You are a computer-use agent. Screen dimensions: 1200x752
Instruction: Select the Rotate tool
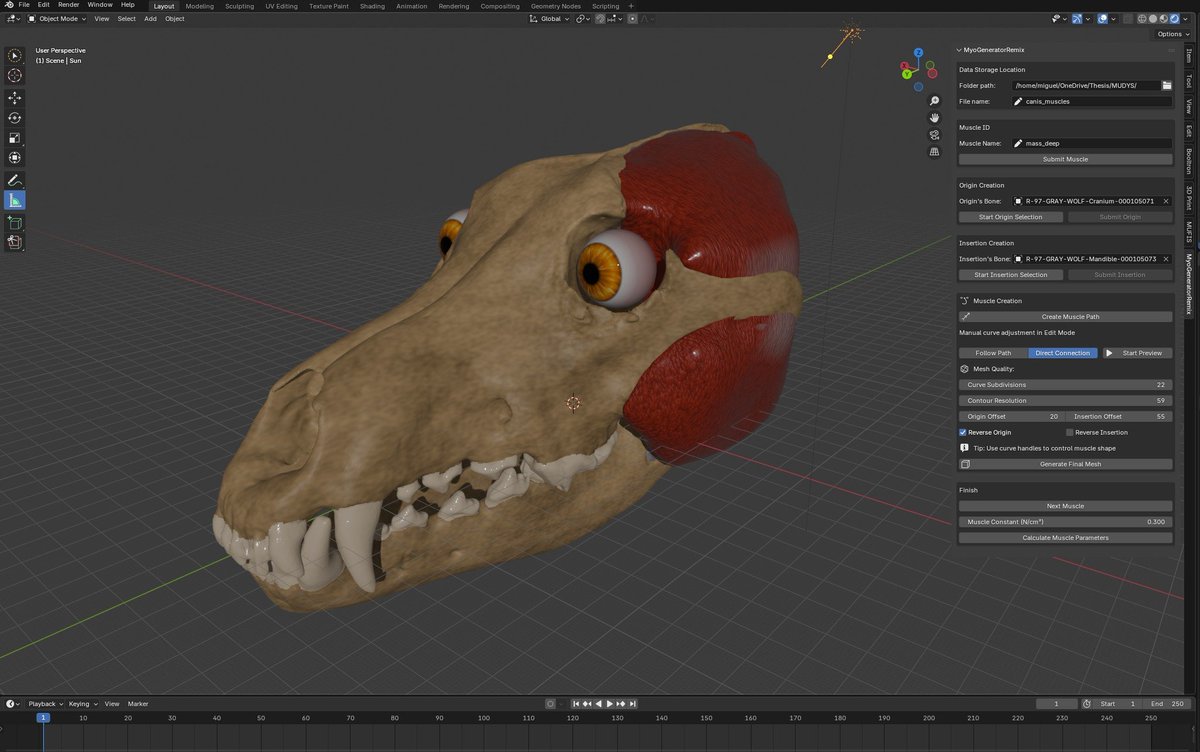click(x=15, y=118)
